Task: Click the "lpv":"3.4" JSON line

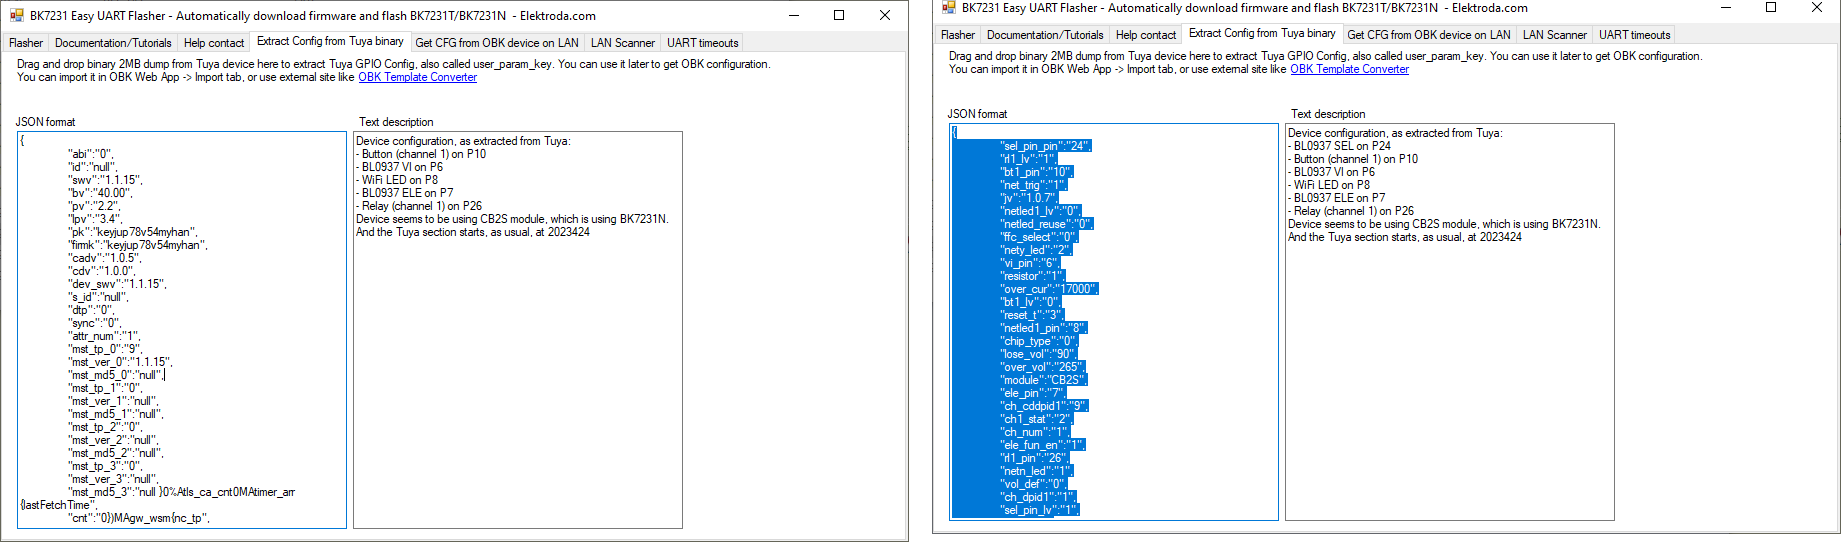Action: (96, 219)
